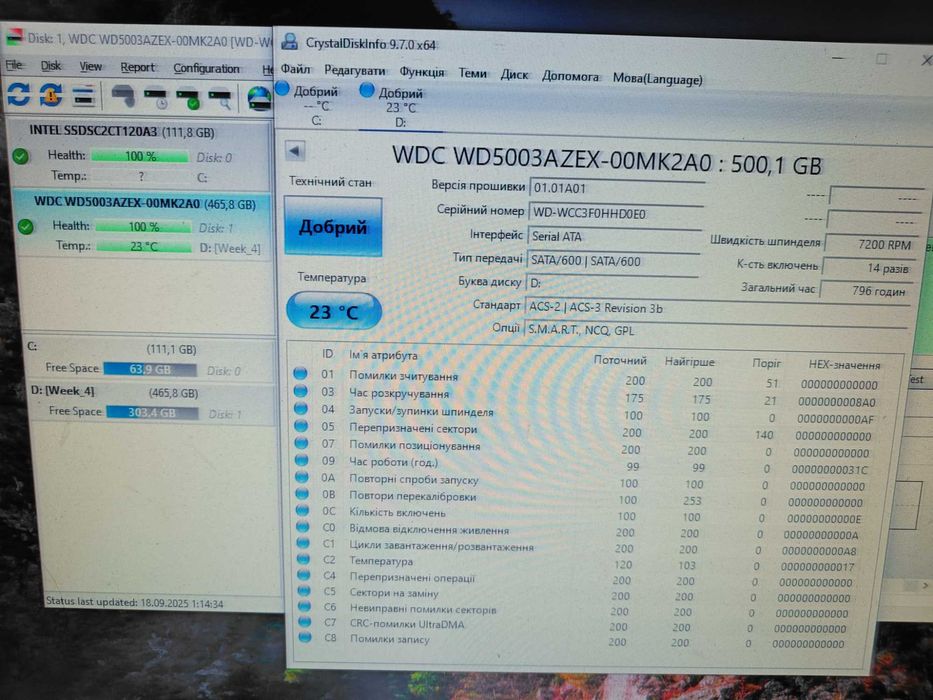
Task: Select the INTEL SSDSC2CT120A3 disk entry
Action: (142, 153)
